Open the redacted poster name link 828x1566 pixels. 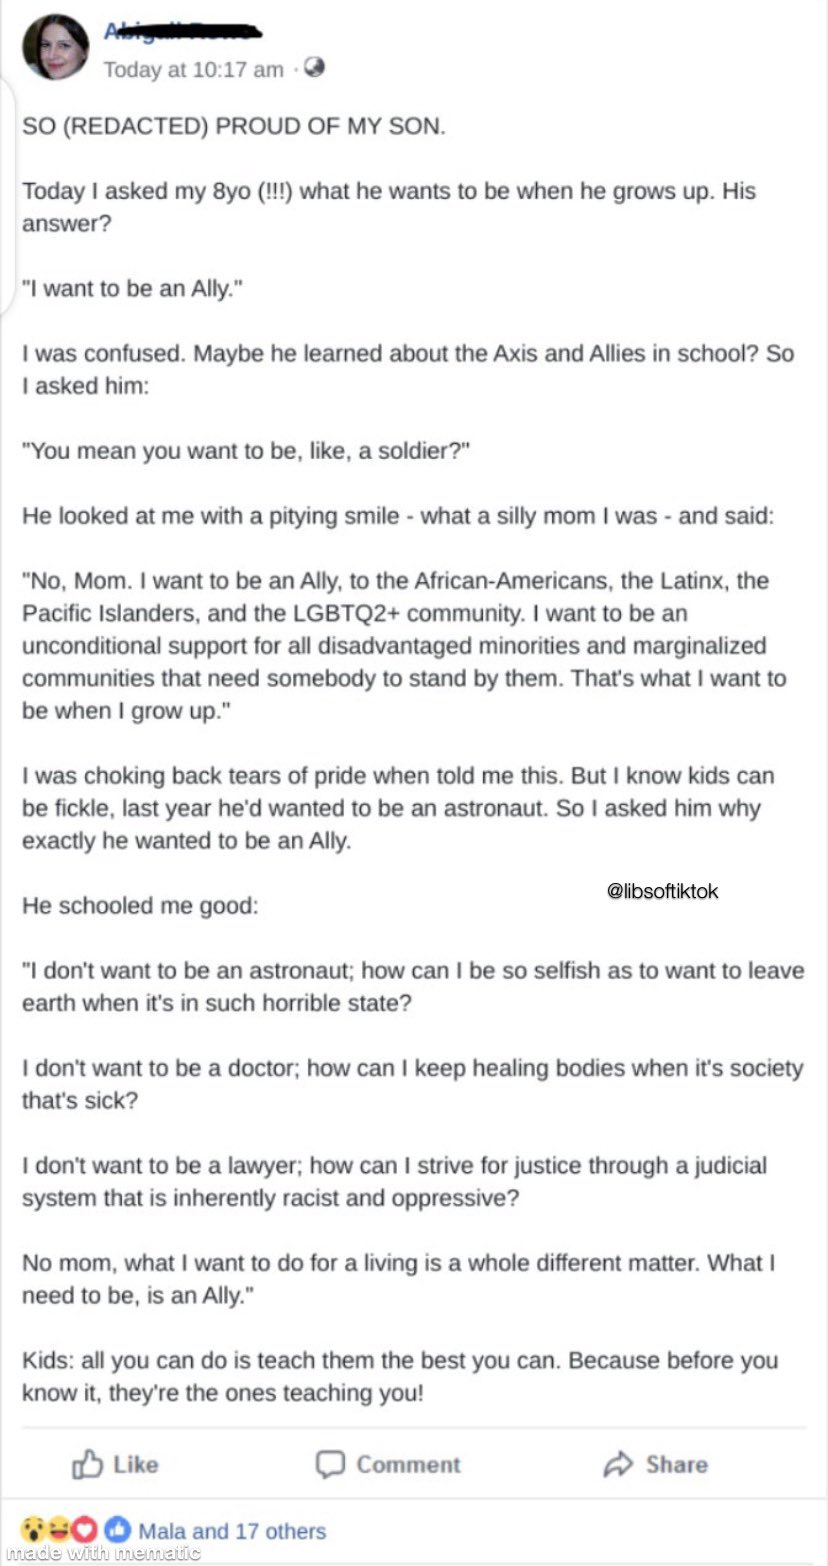click(181, 31)
